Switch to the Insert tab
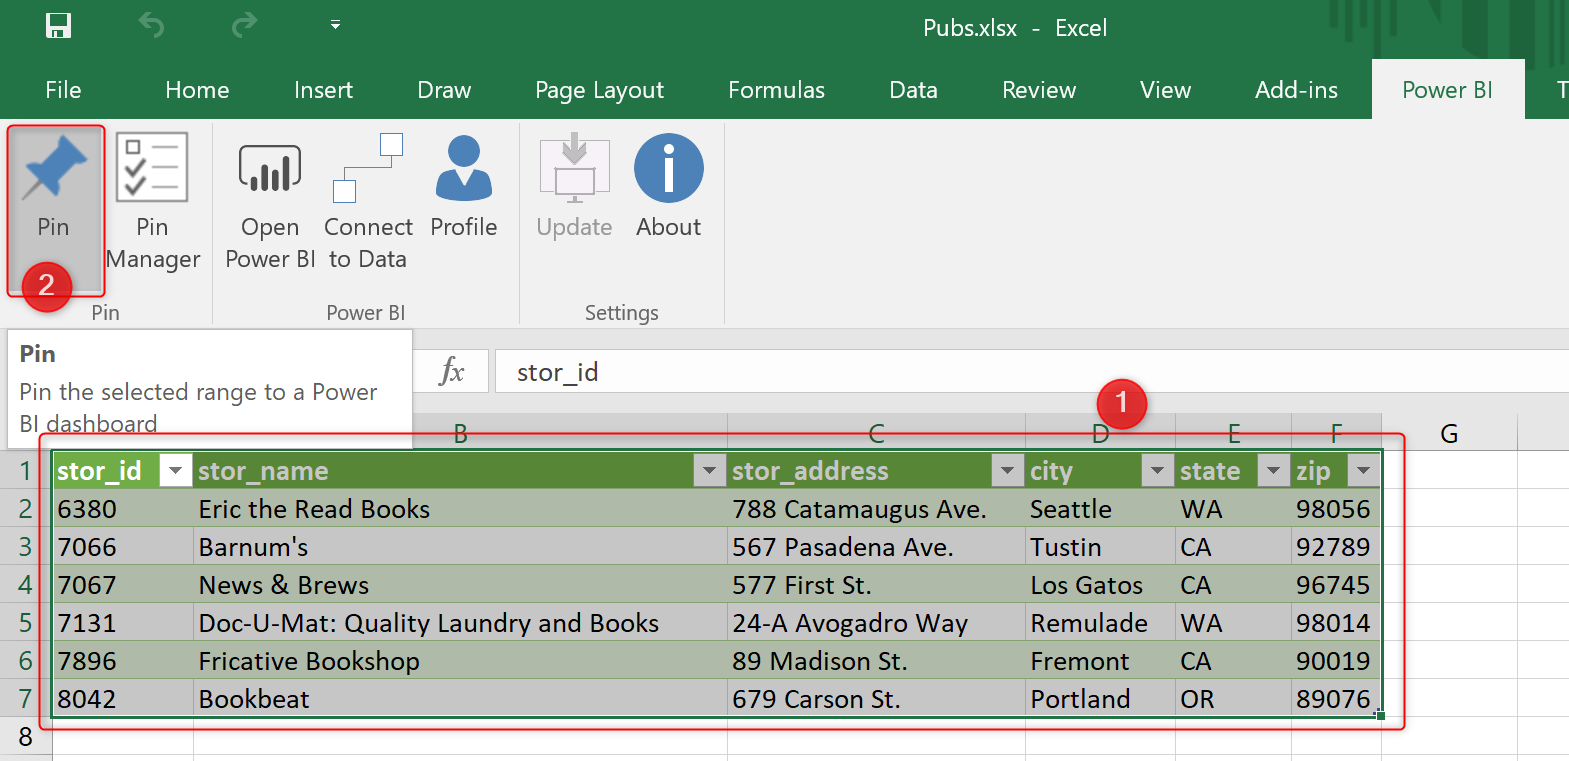Viewport: 1569px width, 761px height. tap(323, 90)
